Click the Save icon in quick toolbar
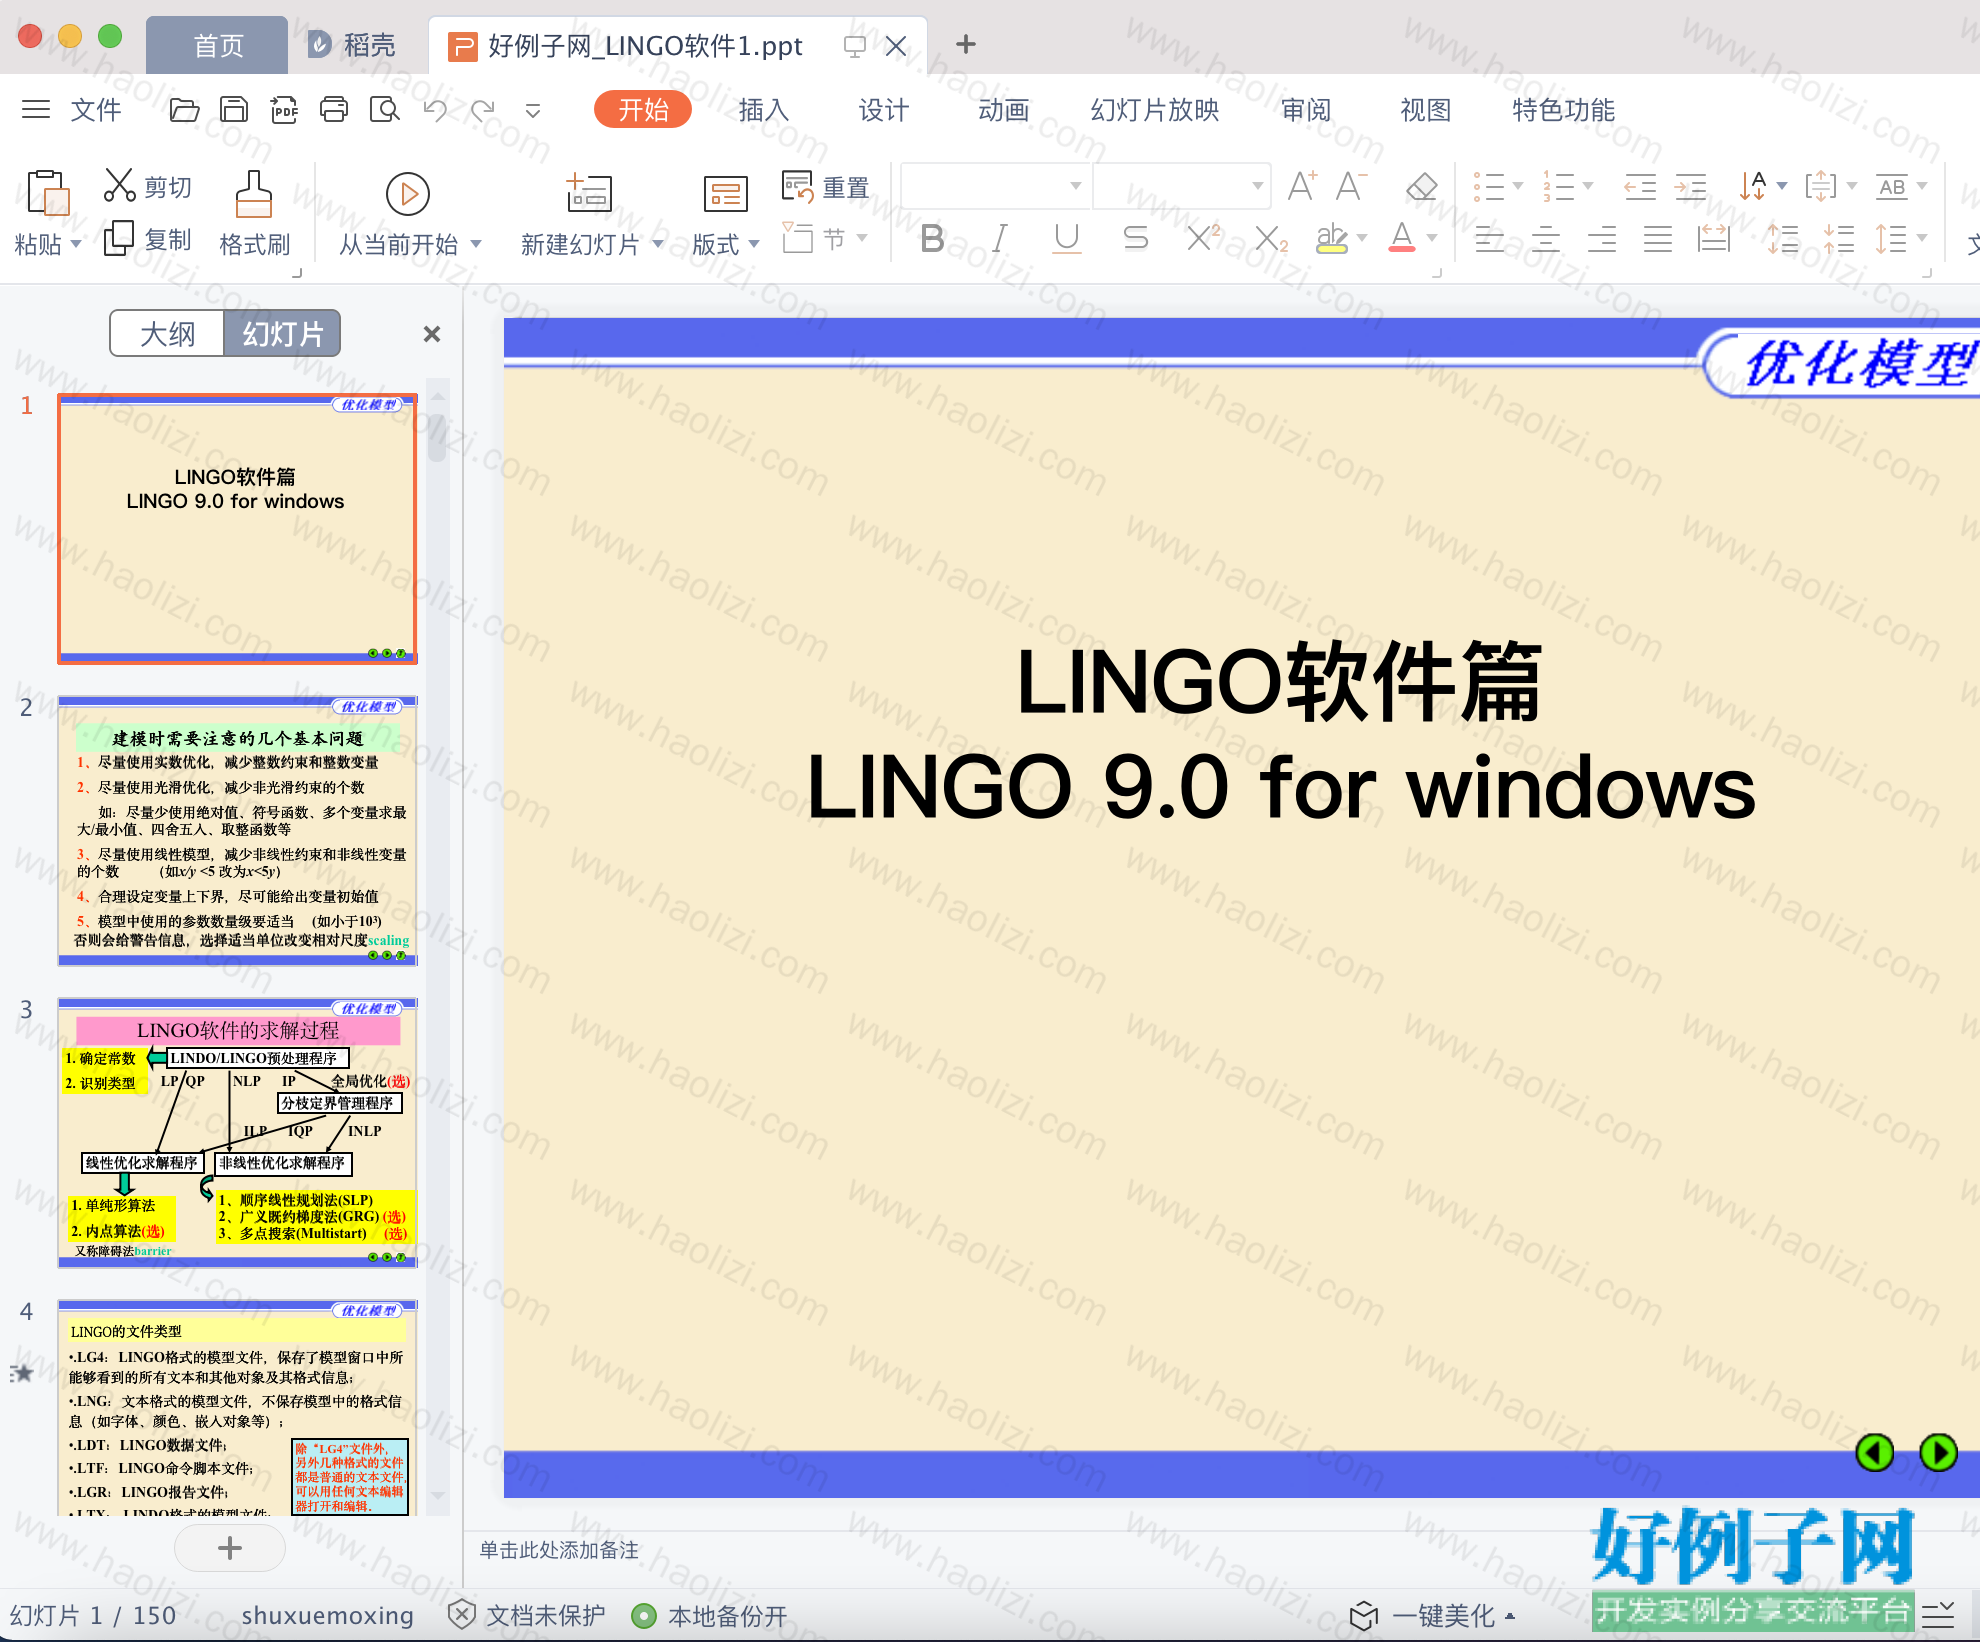 point(234,109)
